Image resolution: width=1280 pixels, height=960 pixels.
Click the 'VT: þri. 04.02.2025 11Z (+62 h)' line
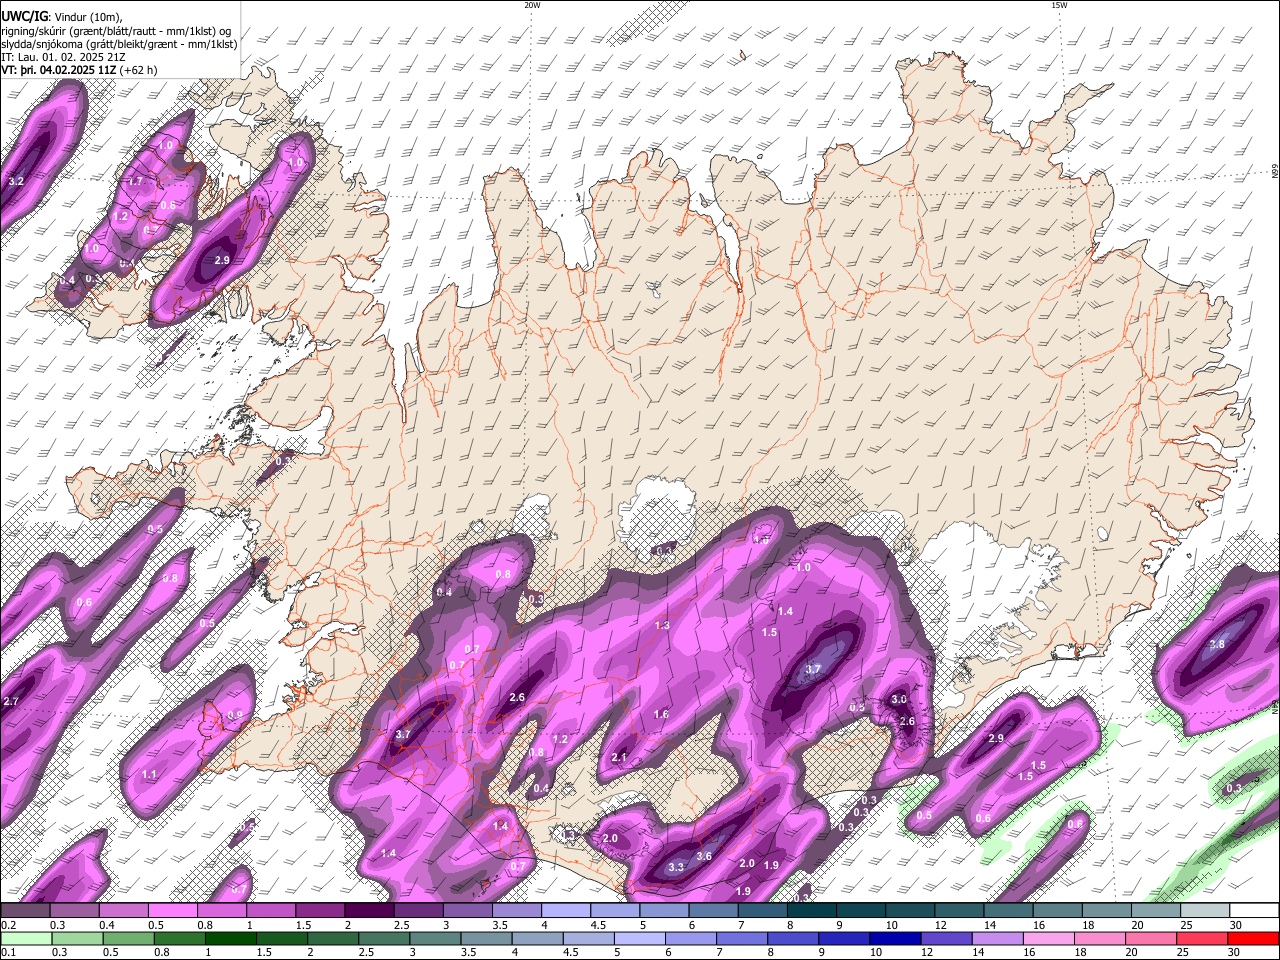pos(79,70)
